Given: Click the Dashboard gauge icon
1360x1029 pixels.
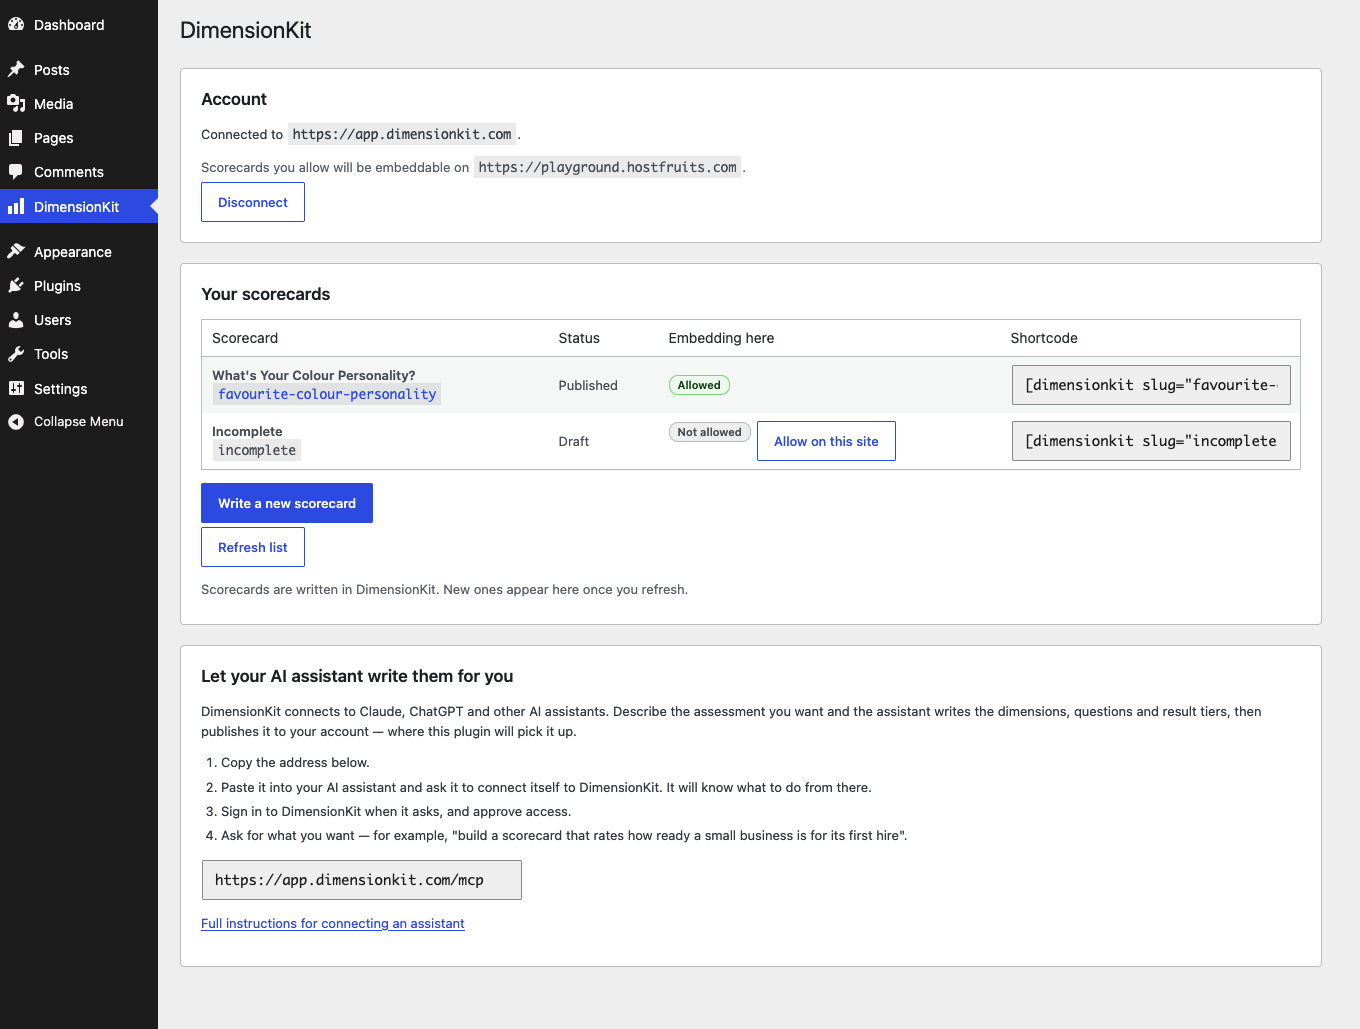Looking at the screenshot, I should click(16, 24).
